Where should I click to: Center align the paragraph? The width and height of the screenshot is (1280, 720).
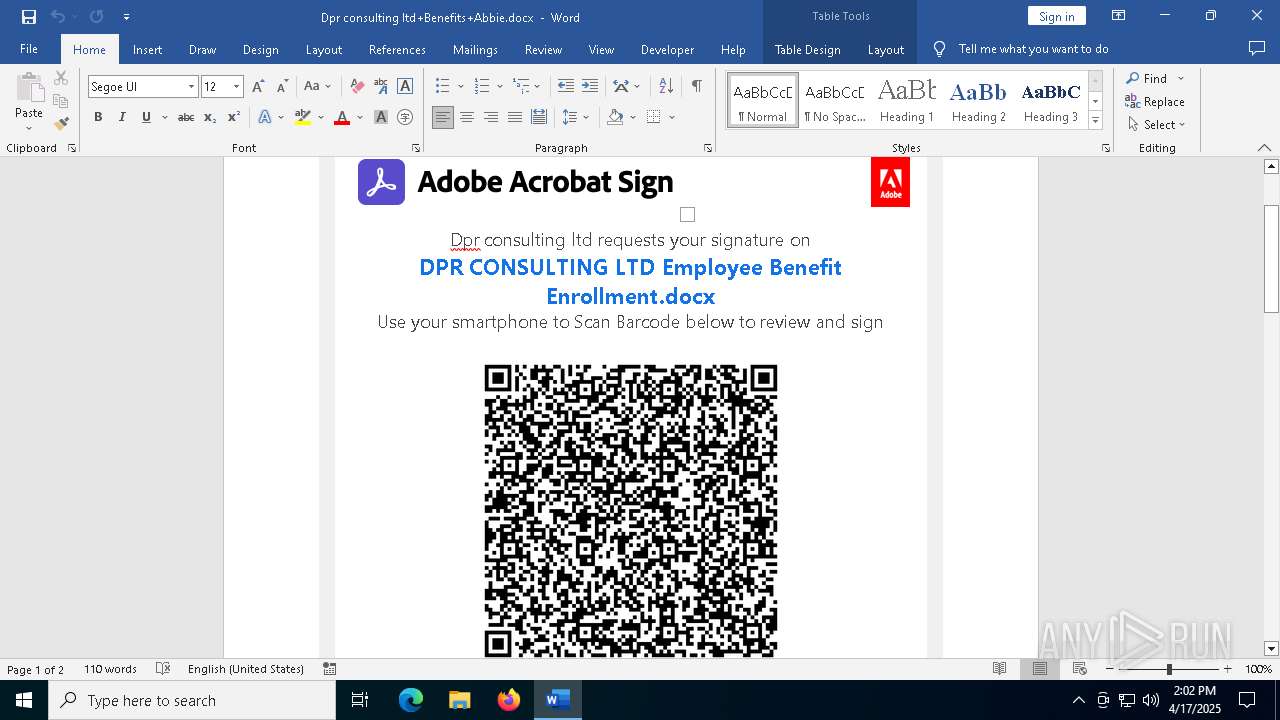pos(467,117)
